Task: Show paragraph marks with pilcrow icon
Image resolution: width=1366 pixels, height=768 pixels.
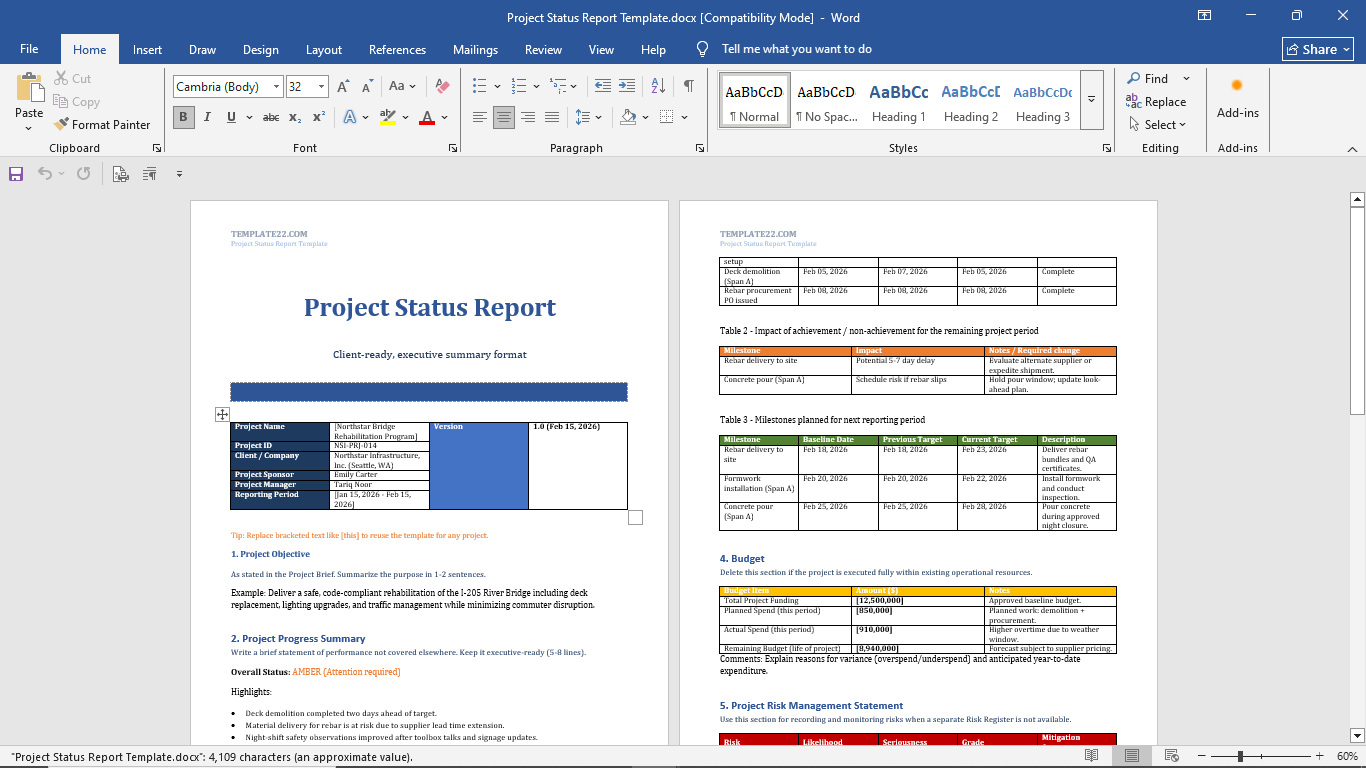Action: tap(689, 86)
